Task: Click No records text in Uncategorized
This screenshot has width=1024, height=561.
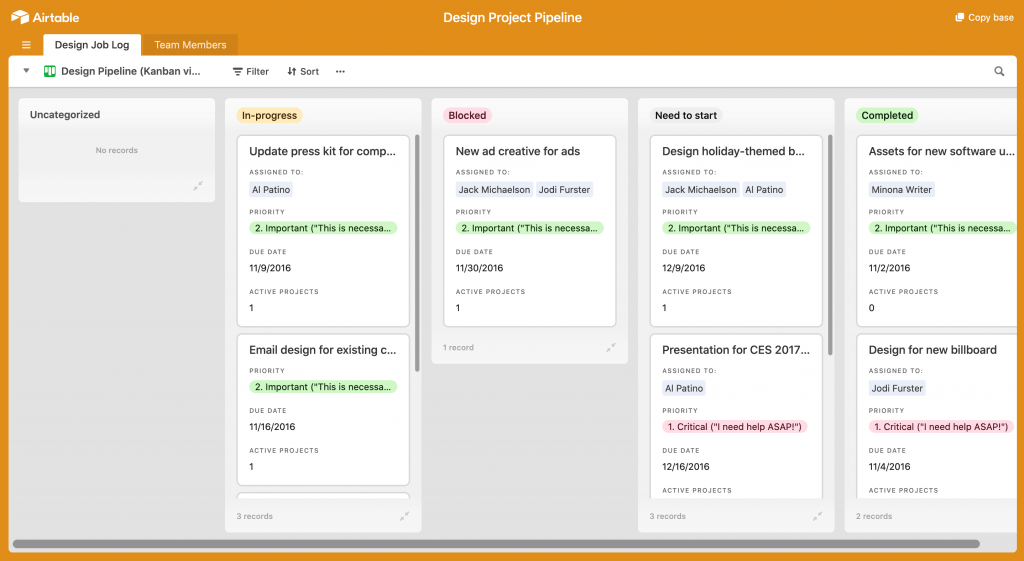Action: click(x=116, y=150)
